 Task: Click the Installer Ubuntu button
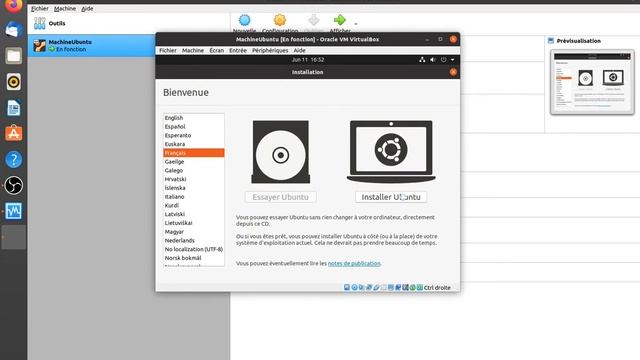coord(391,197)
